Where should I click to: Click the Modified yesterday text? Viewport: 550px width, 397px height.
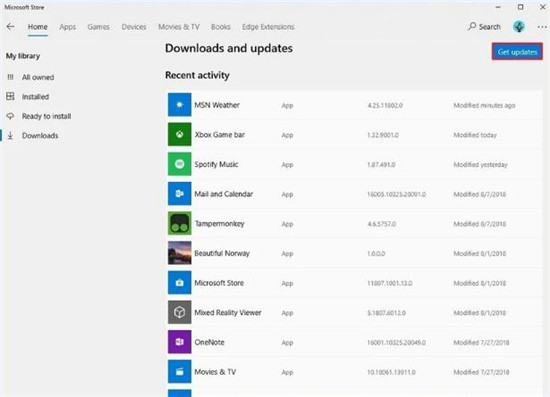(x=480, y=164)
